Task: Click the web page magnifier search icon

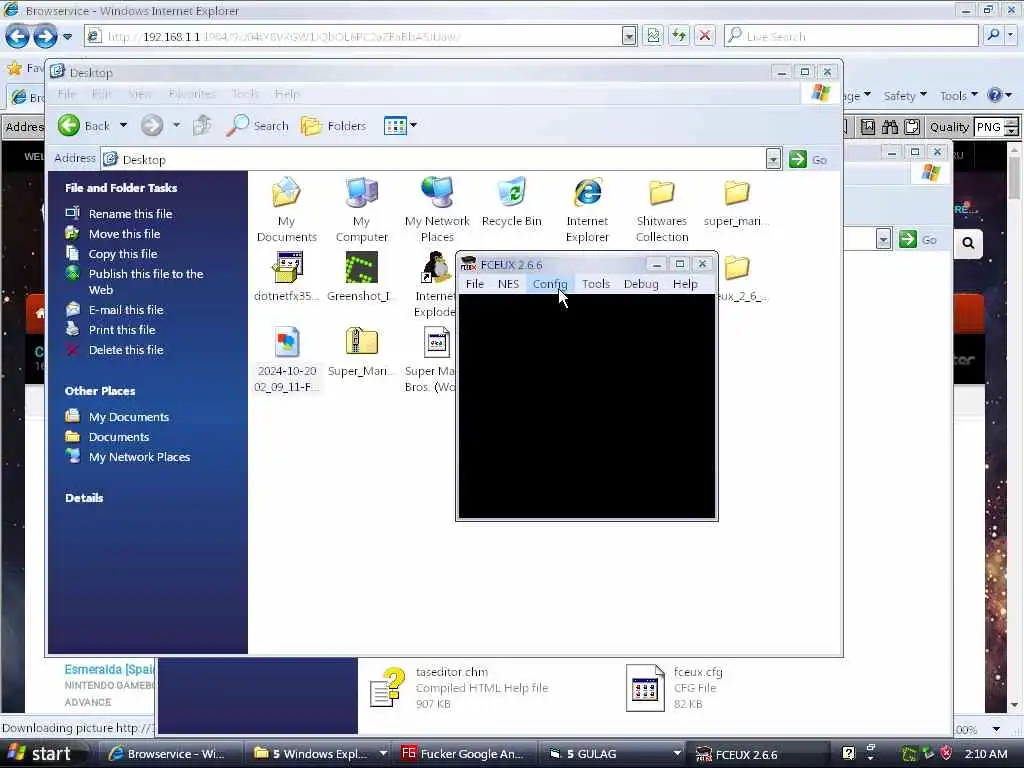Action: 968,243
